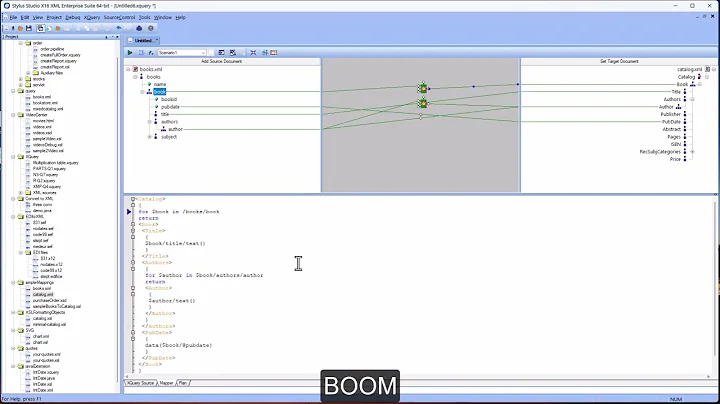Run the XQuery with the green play button
The height and width of the screenshot is (404, 720).
pos(130,53)
